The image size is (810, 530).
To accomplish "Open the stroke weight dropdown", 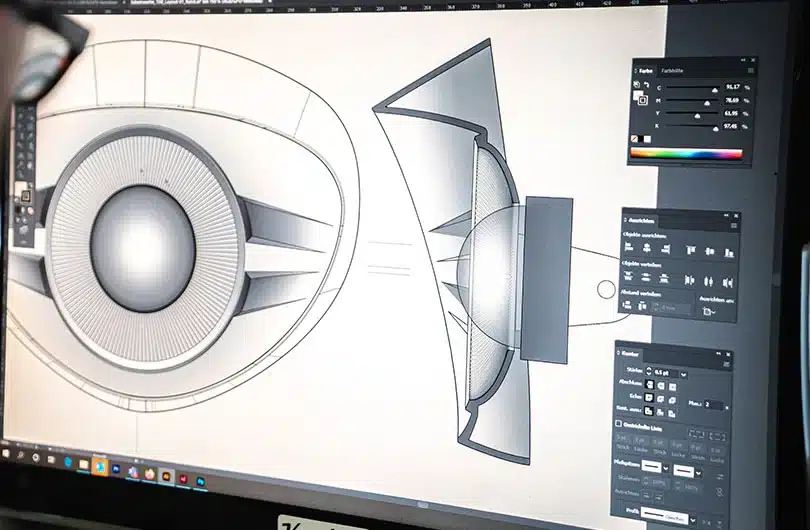I will coord(683,375).
